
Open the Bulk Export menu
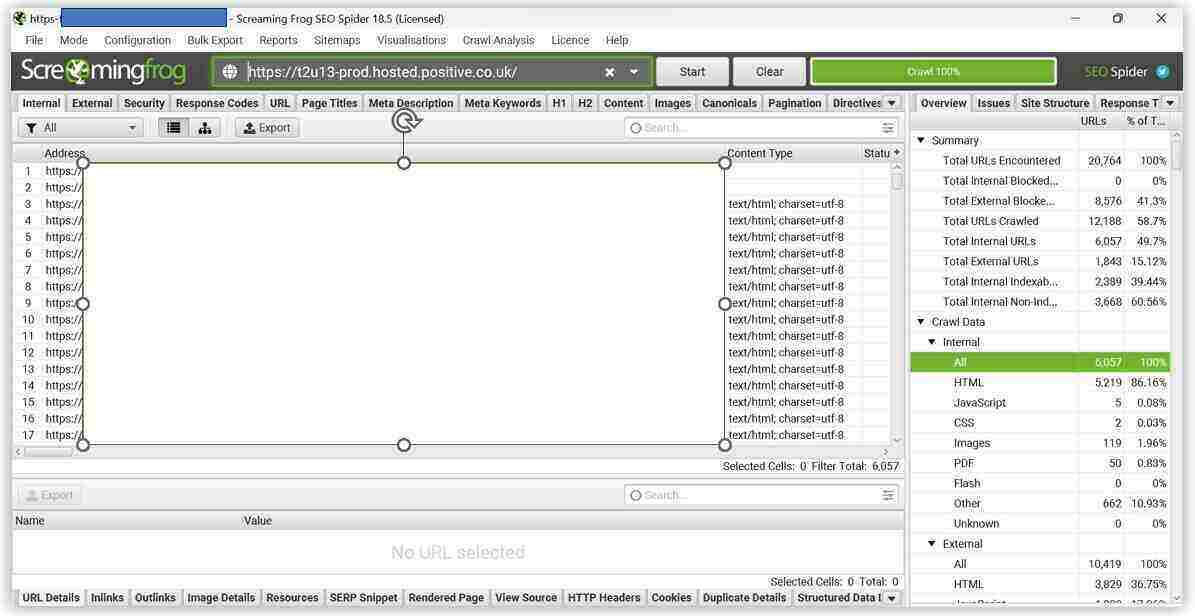(215, 40)
